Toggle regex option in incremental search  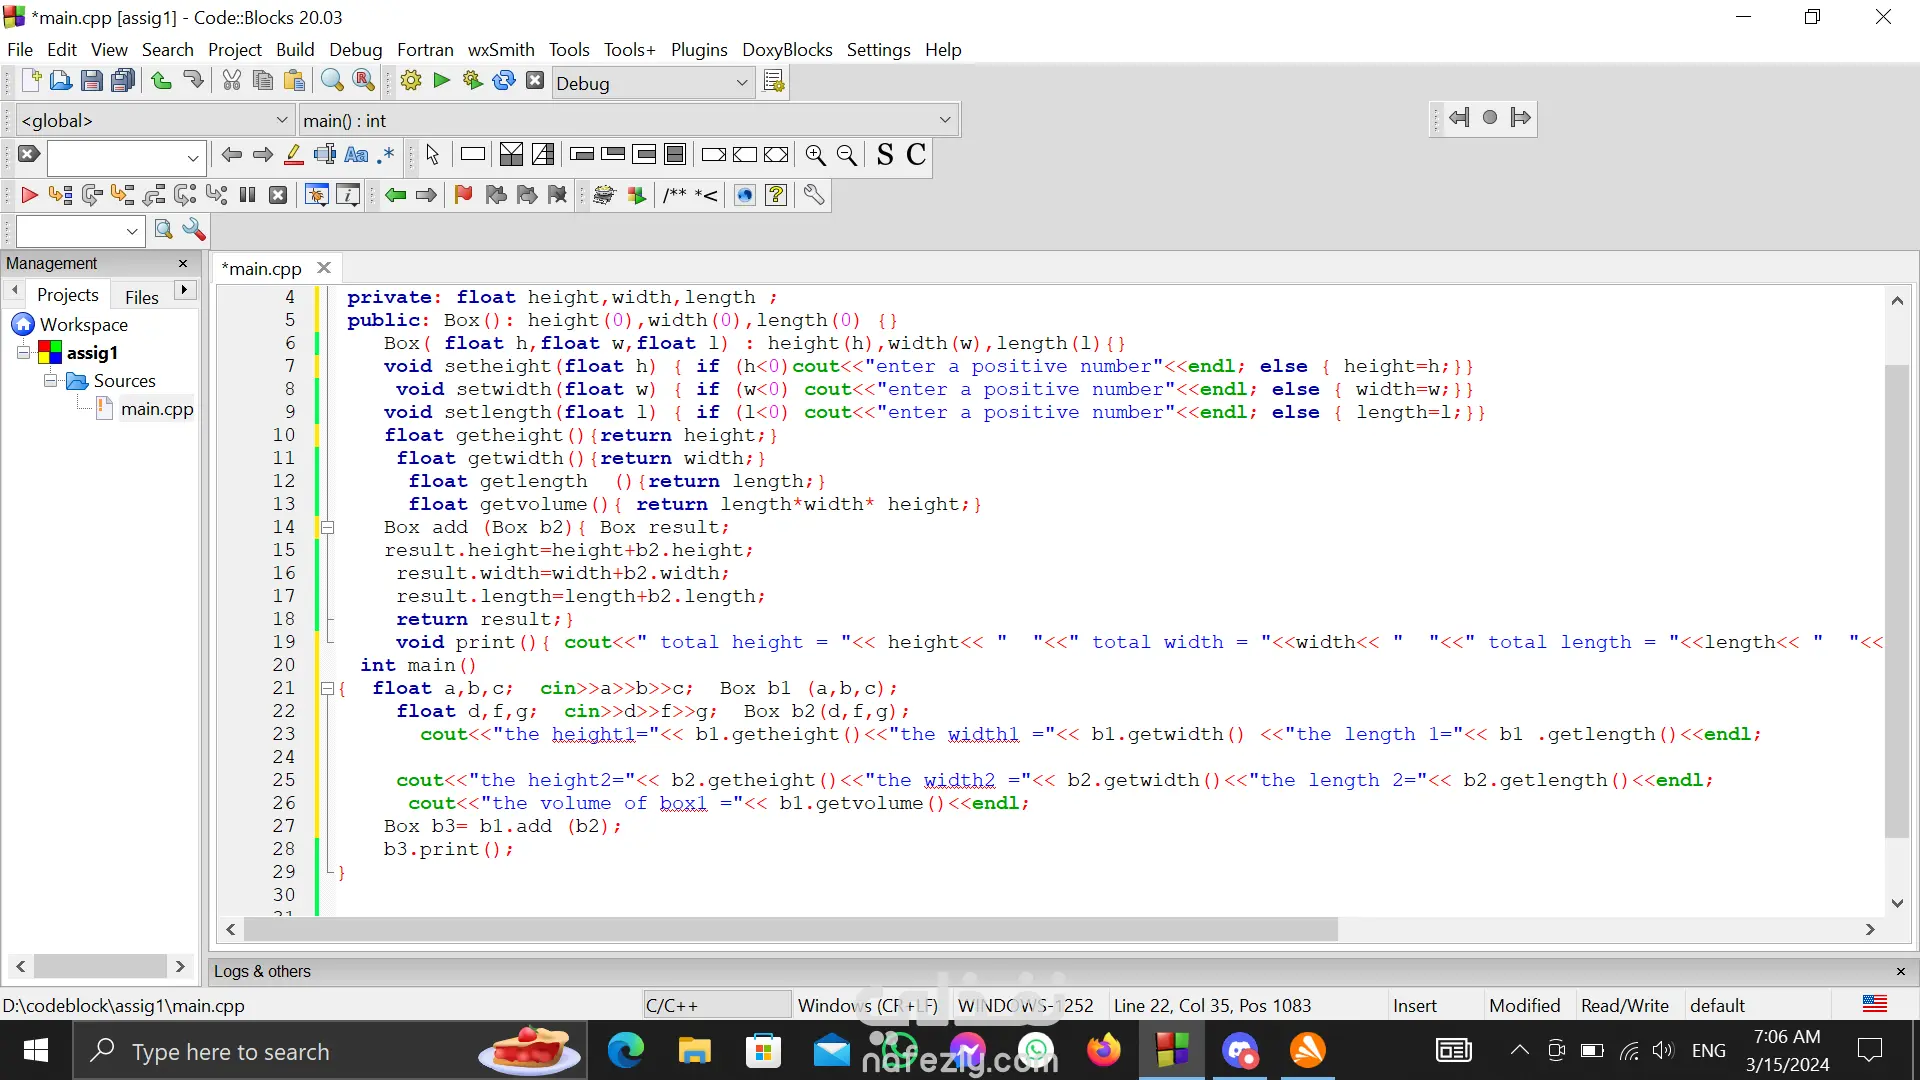[387, 155]
